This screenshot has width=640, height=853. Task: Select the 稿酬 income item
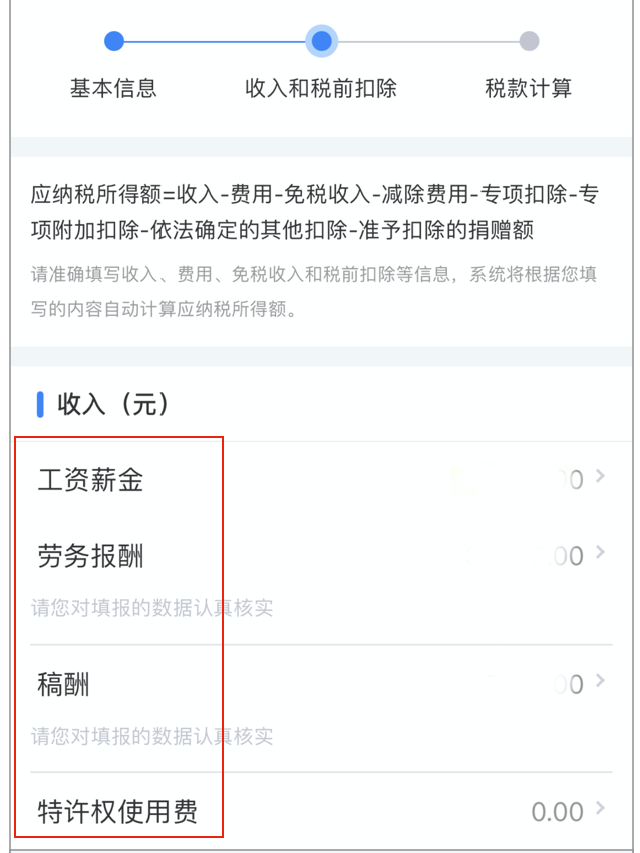(64, 685)
